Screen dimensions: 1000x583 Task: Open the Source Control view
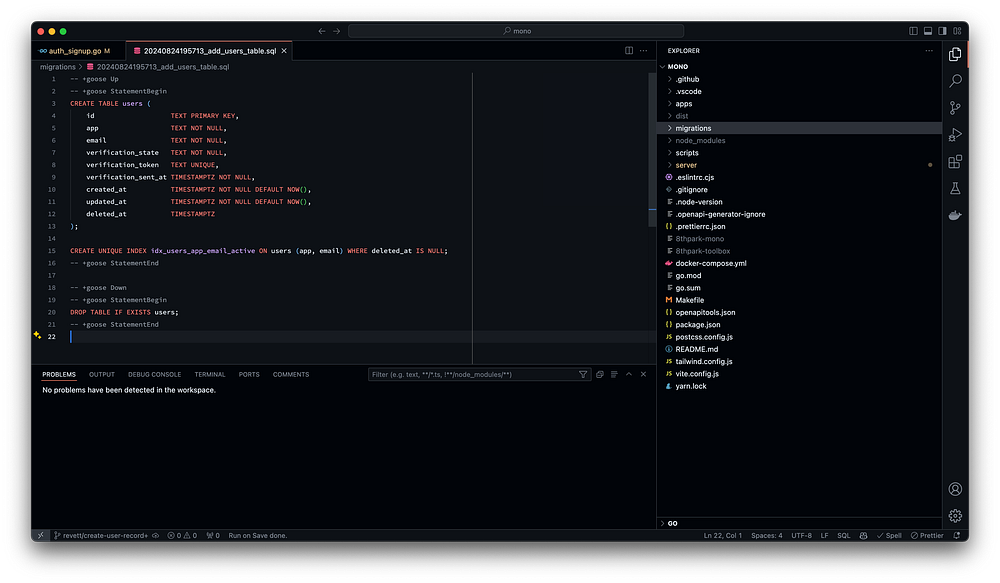pos(955,108)
